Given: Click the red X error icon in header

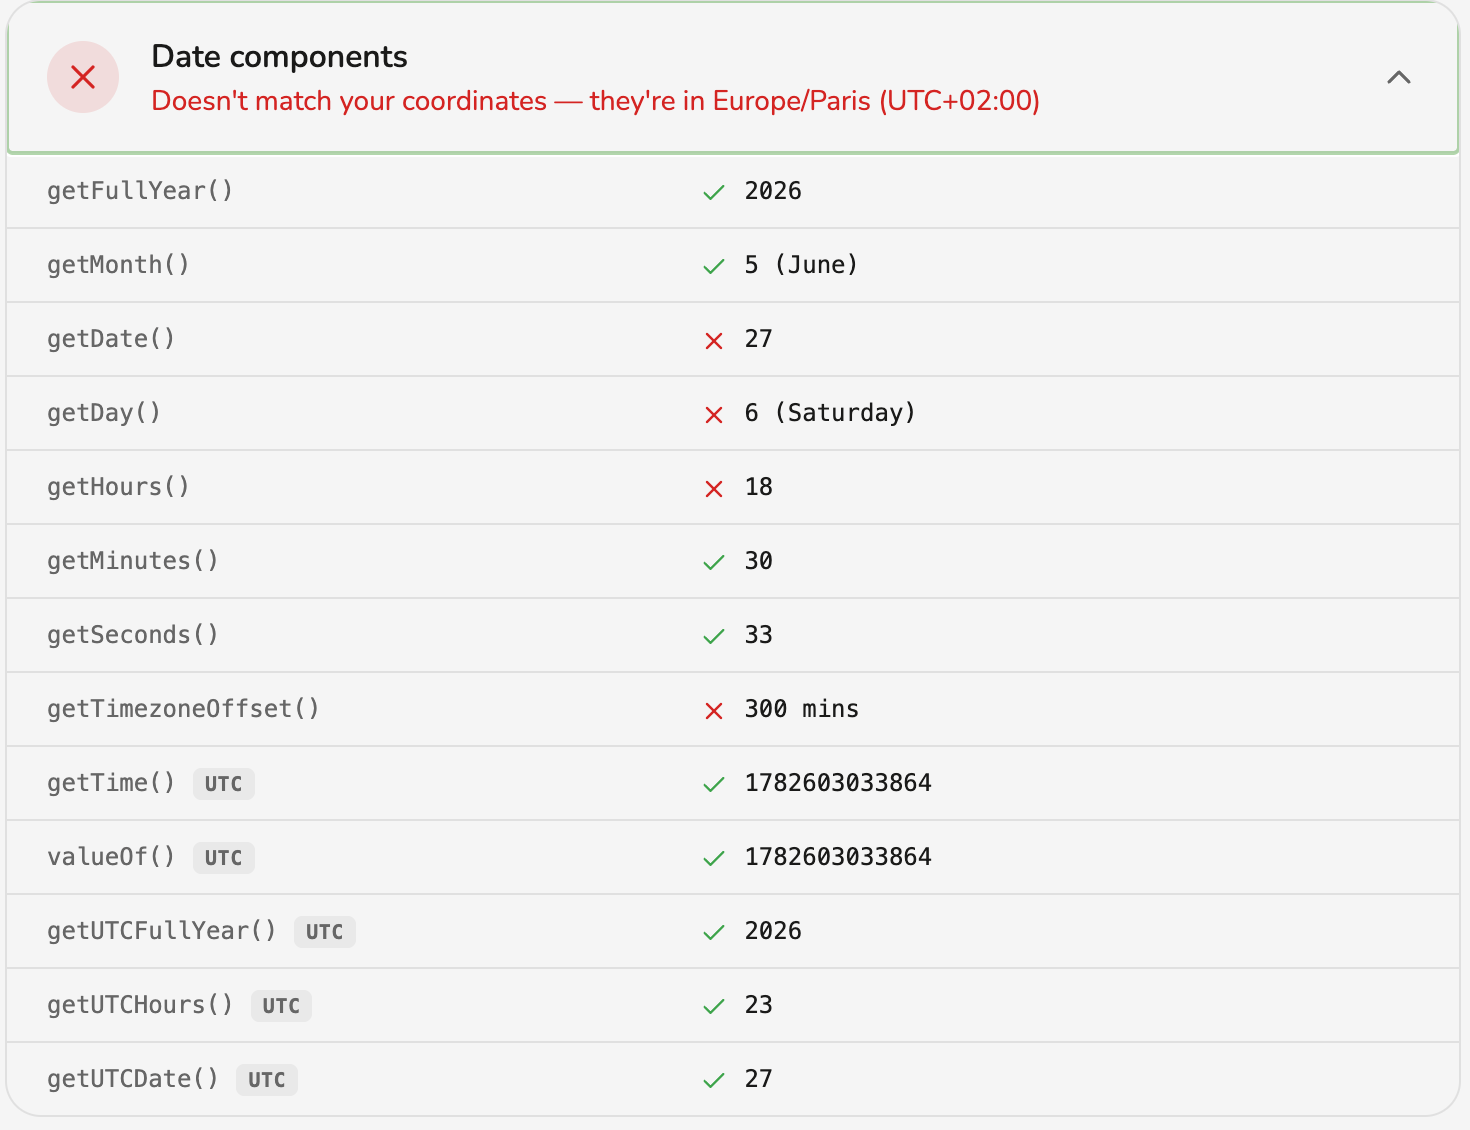Looking at the screenshot, I should click(83, 77).
